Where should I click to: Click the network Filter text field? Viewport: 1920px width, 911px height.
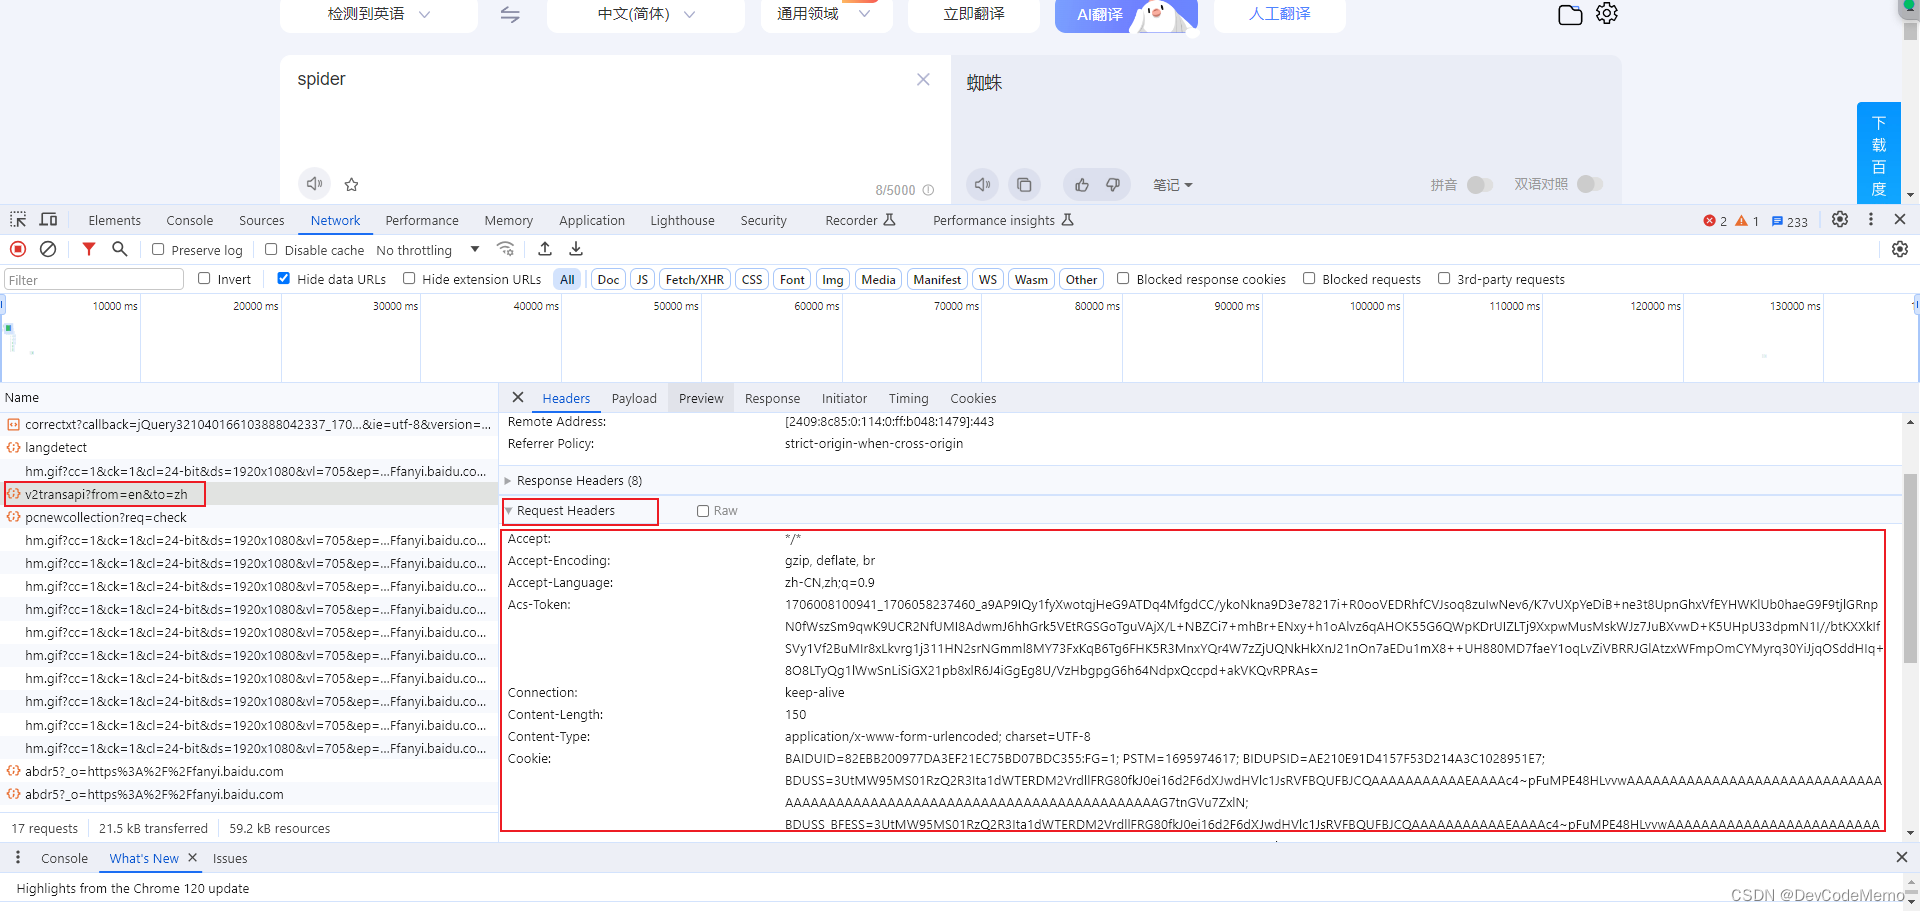click(x=94, y=280)
